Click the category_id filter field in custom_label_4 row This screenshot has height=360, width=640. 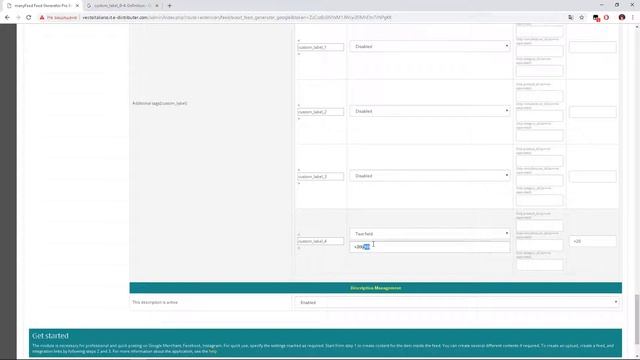coord(540,264)
